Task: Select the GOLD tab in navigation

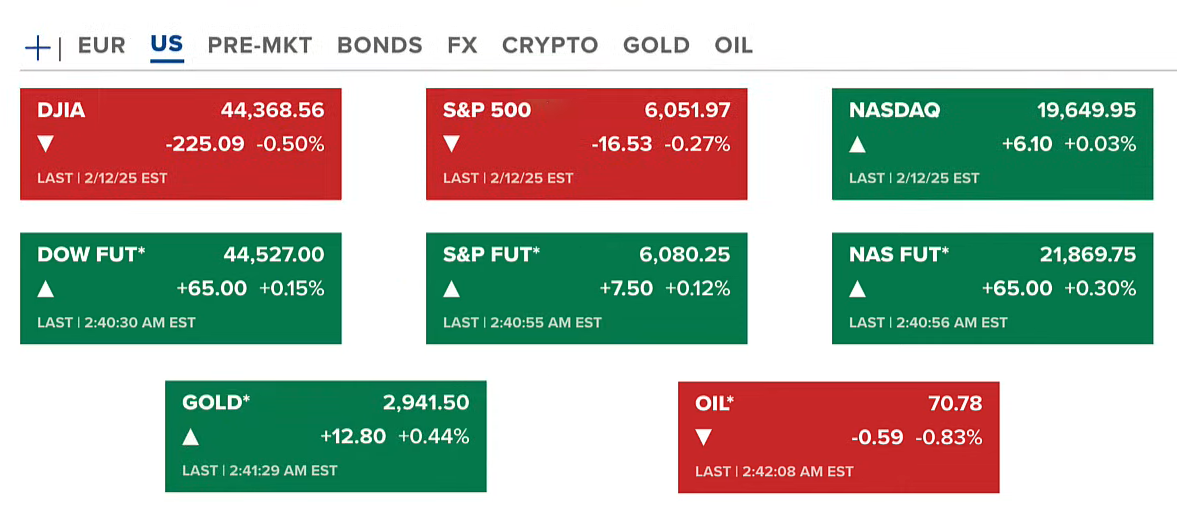Action: [656, 45]
